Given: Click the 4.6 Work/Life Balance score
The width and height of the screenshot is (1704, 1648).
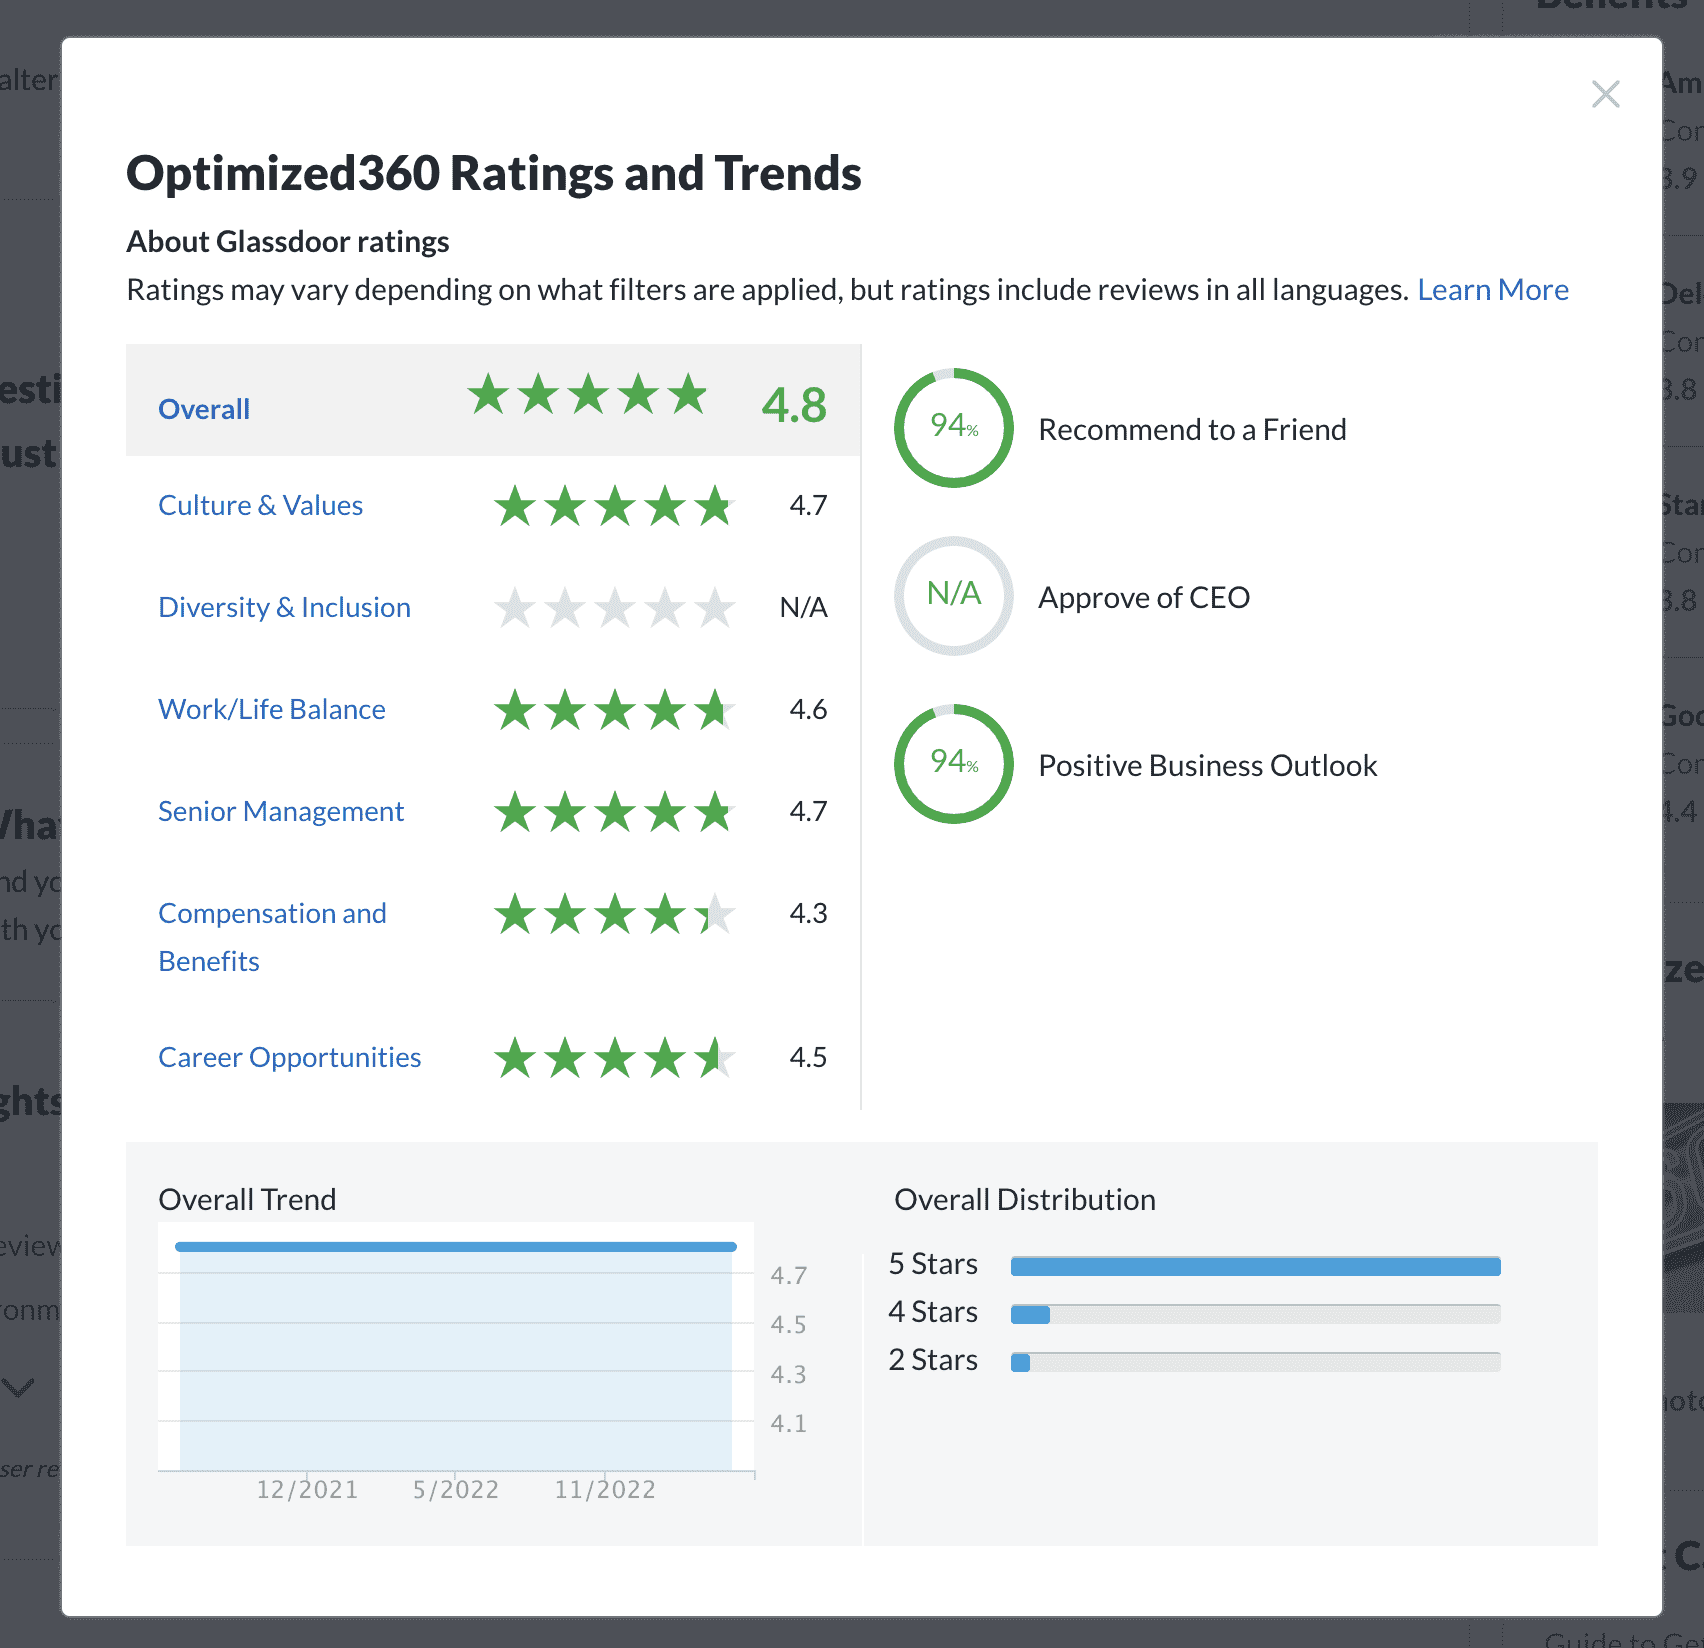Looking at the screenshot, I should [x=808, y=709].
